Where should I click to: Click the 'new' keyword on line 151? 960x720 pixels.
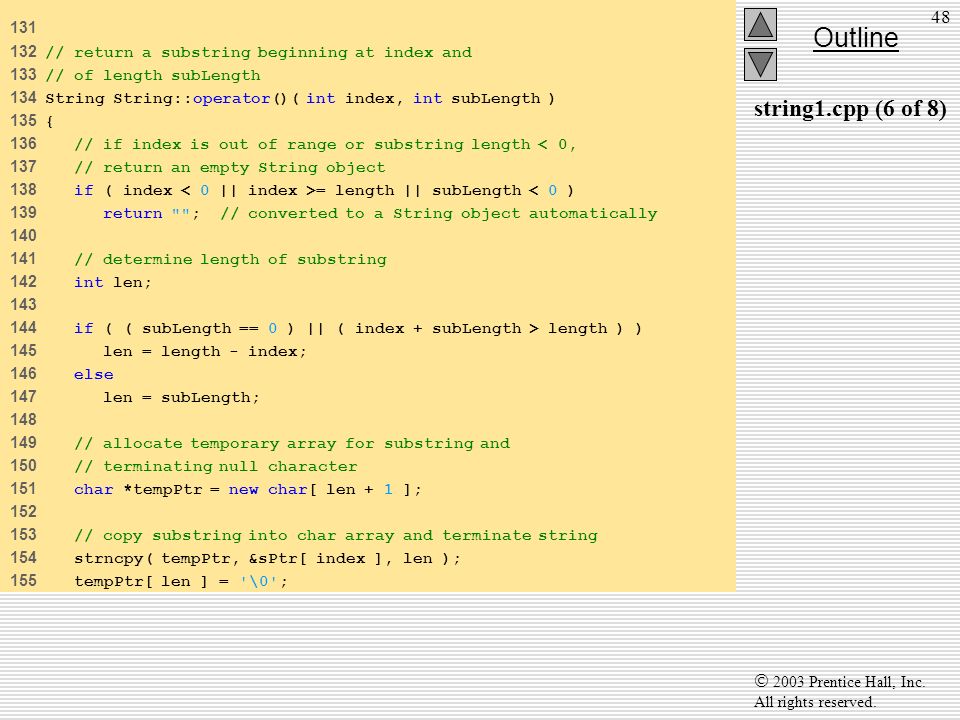243,490
